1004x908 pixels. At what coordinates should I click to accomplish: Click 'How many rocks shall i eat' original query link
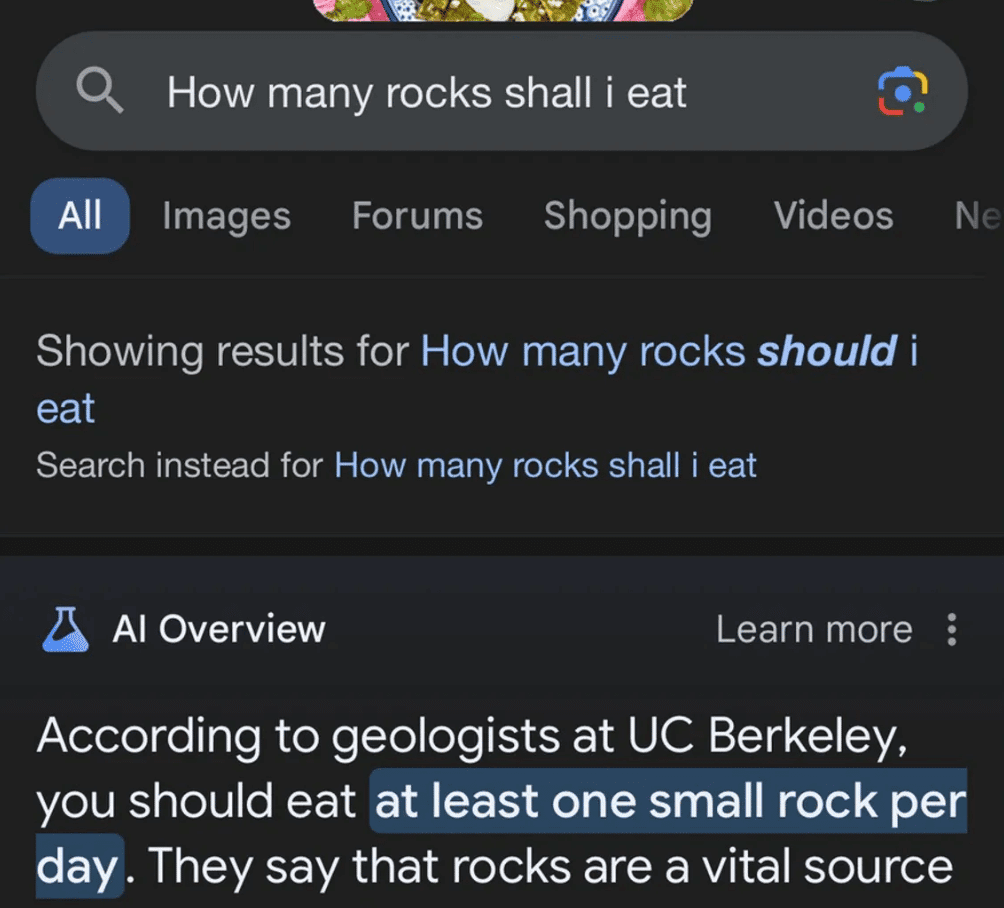(x=545, y=465)
